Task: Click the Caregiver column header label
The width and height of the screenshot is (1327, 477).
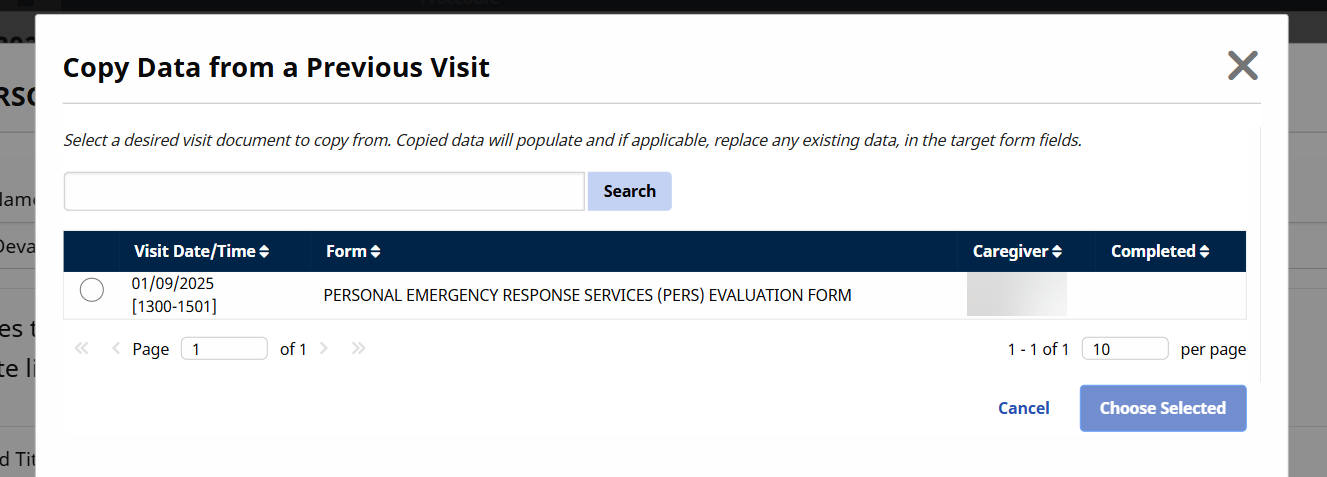Action: coord(1010,252)
